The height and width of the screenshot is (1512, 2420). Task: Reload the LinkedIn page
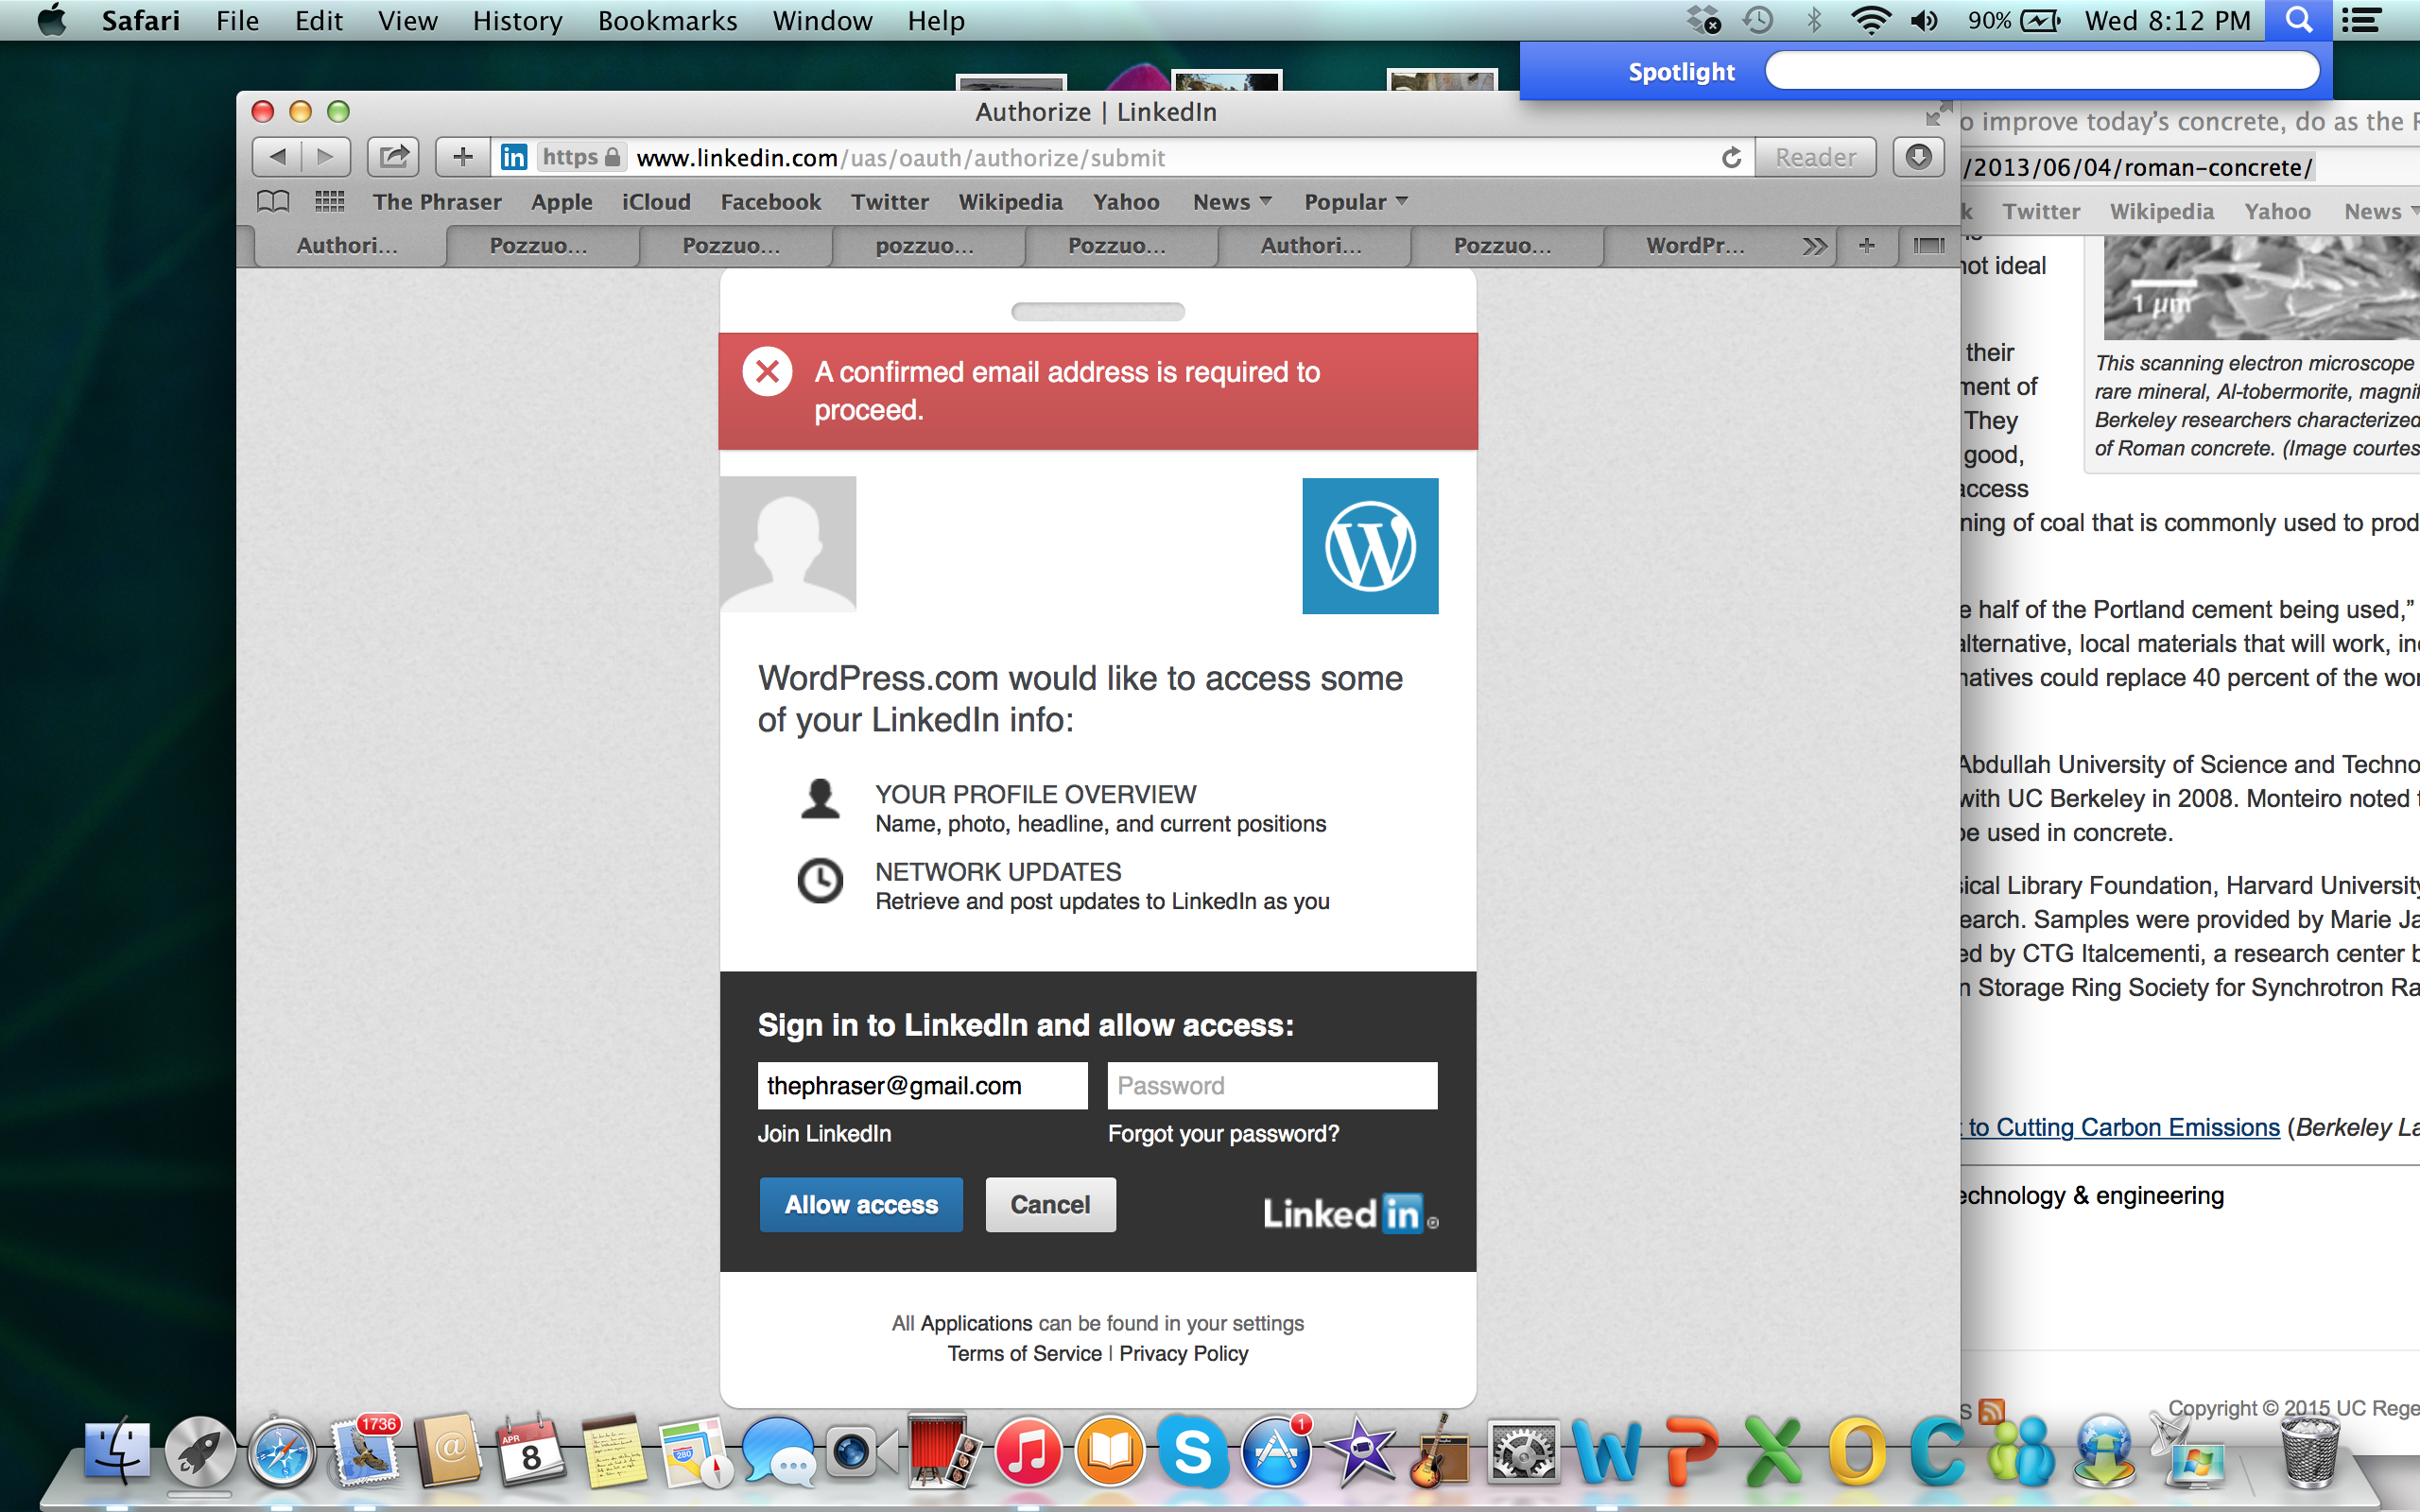tap(1732, 158)
